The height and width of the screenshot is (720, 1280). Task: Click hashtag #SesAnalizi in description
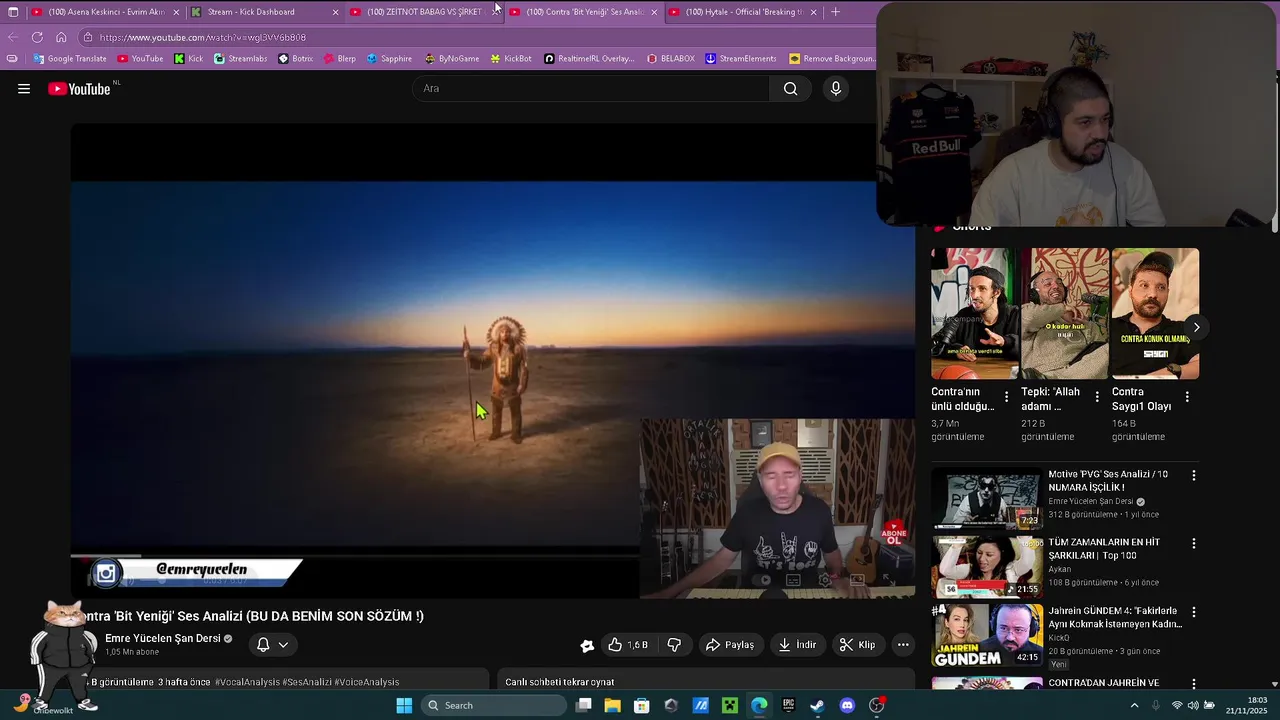tap(307, 682)
